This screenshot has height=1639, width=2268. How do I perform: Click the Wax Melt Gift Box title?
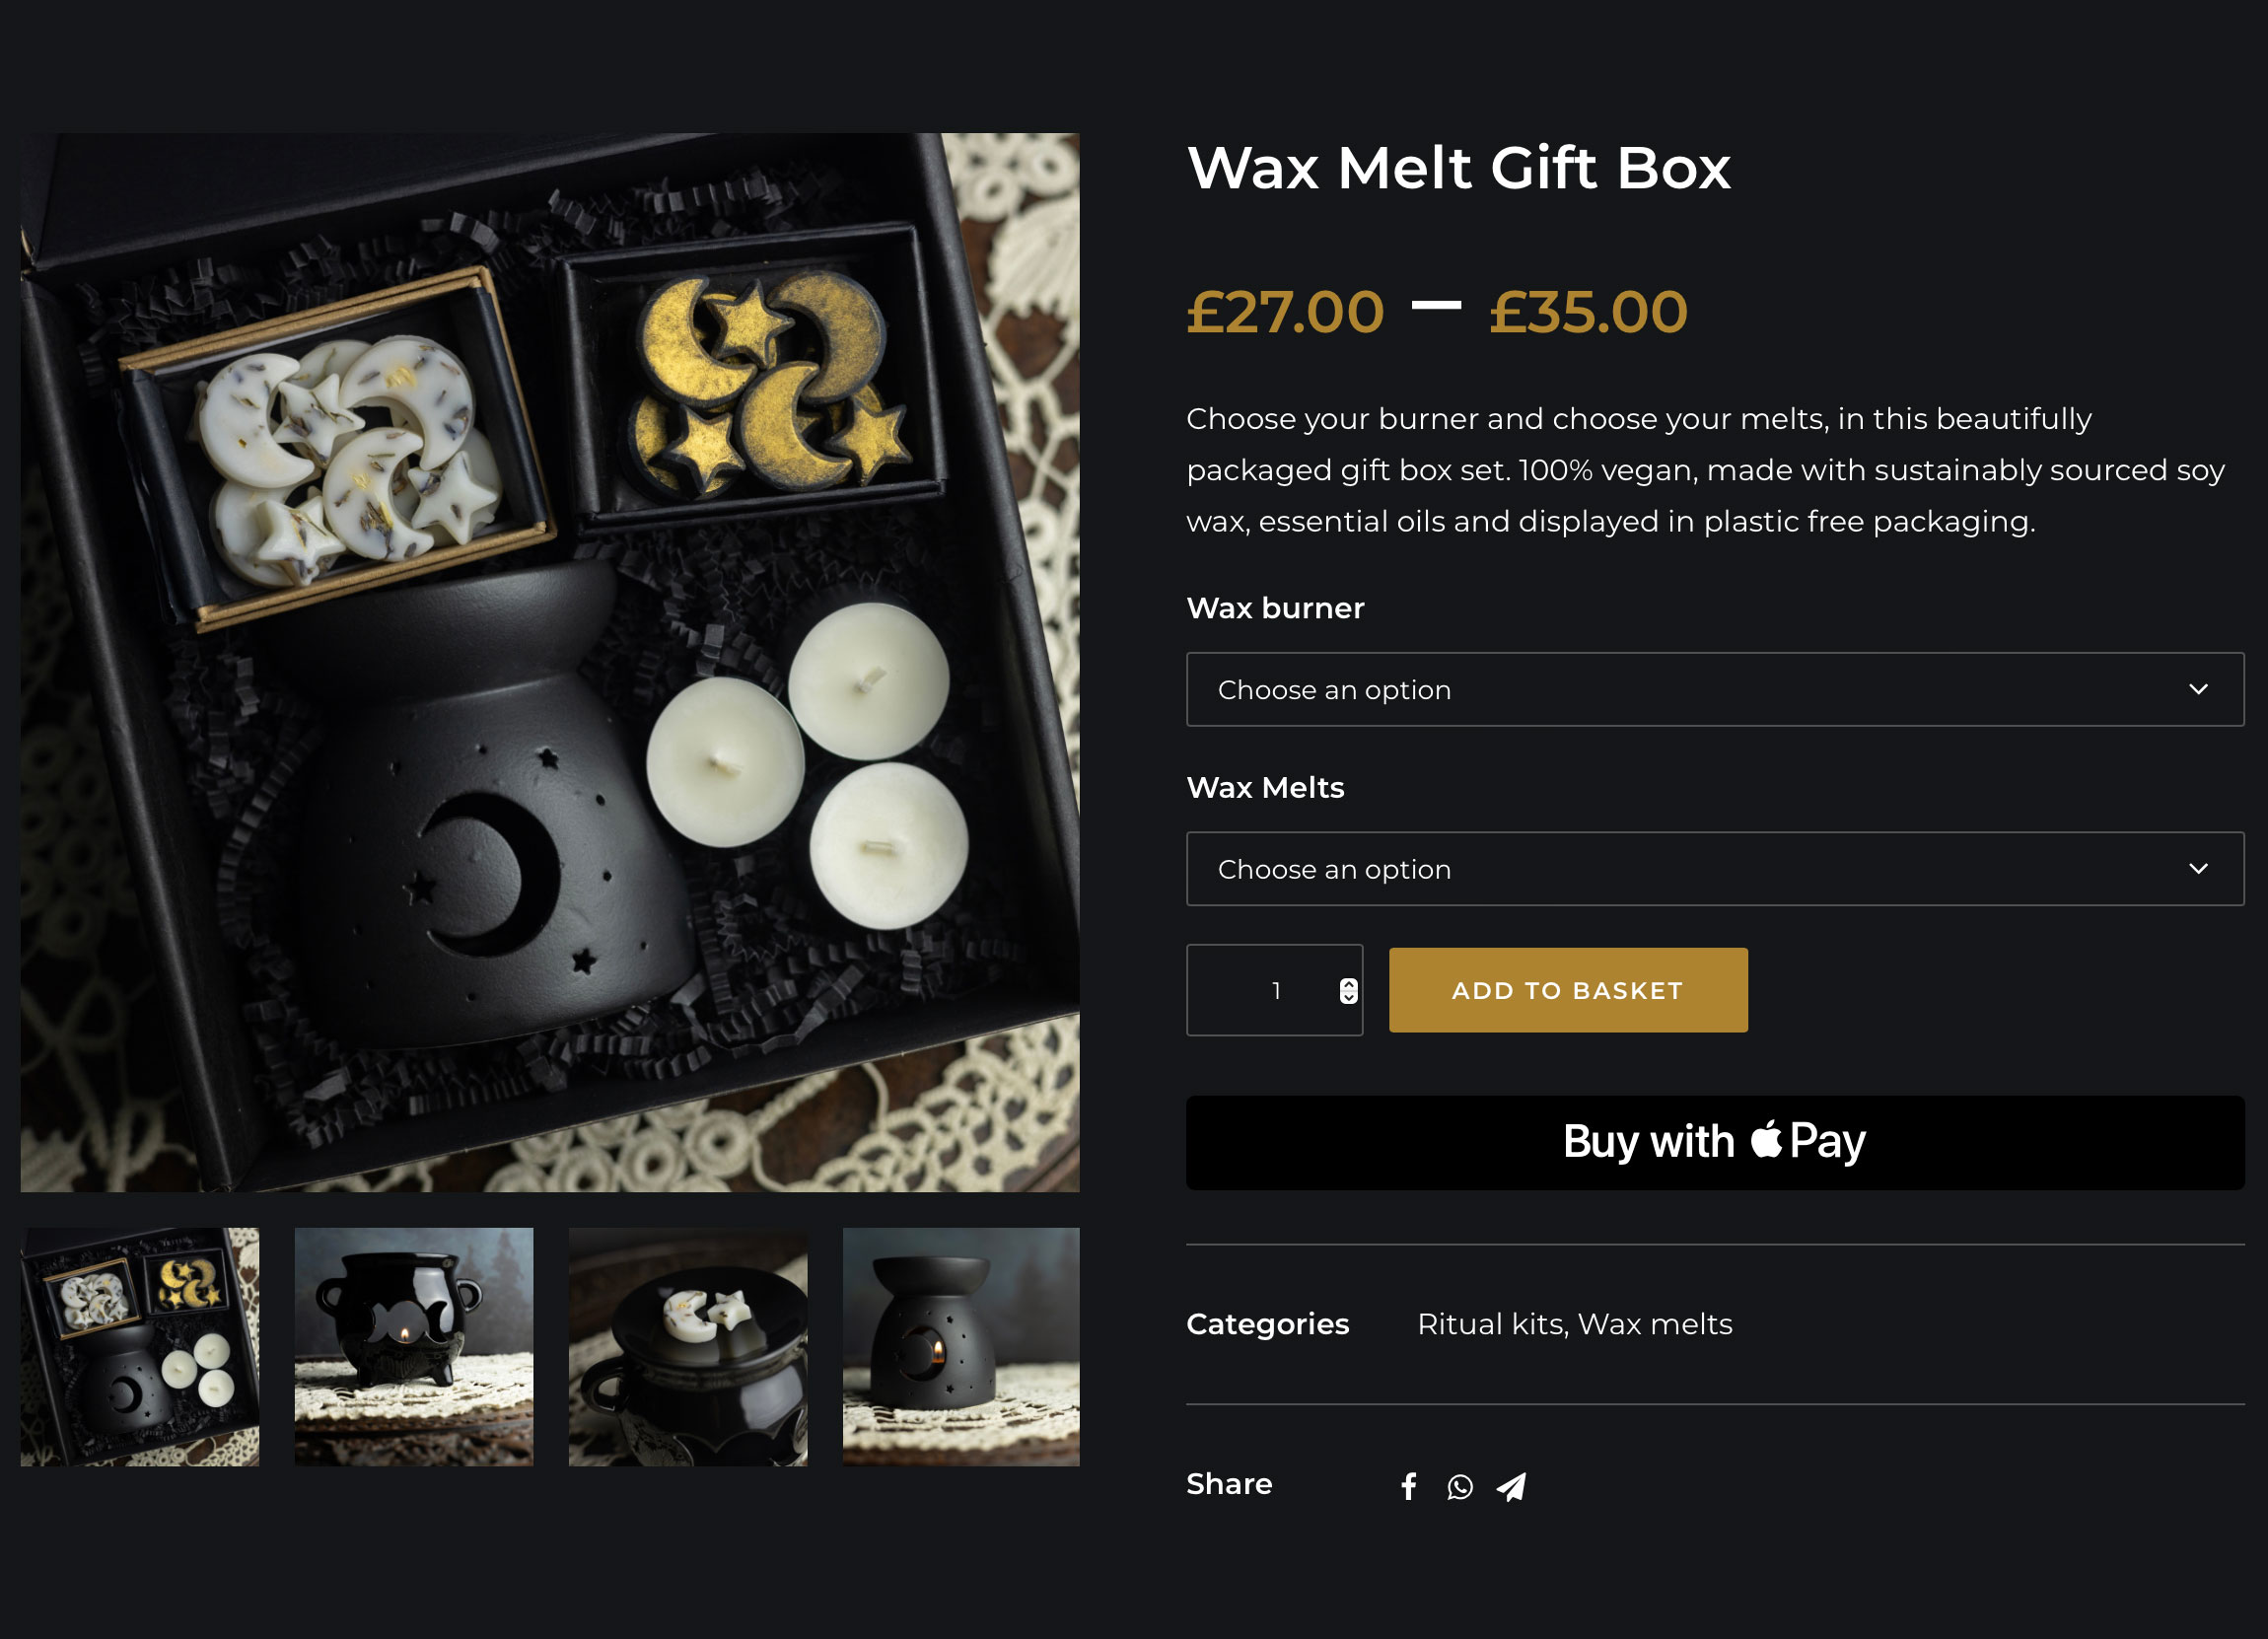click(1458, 167)
